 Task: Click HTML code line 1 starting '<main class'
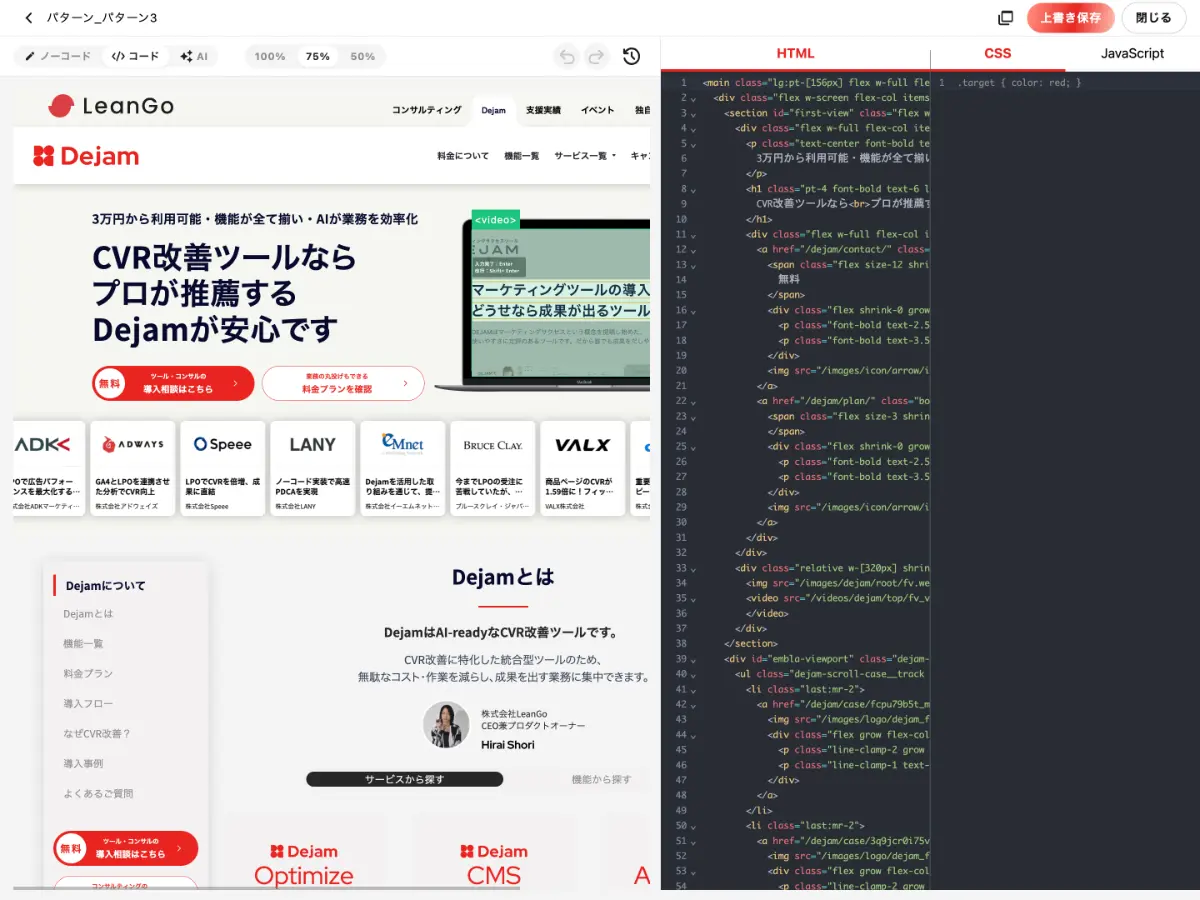tap(816, 82)
